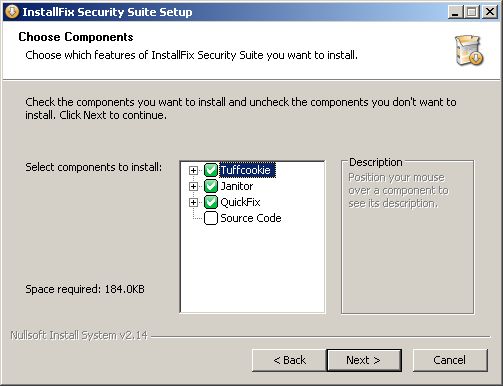Cancel the setup
503x386 pixels.
450,360
